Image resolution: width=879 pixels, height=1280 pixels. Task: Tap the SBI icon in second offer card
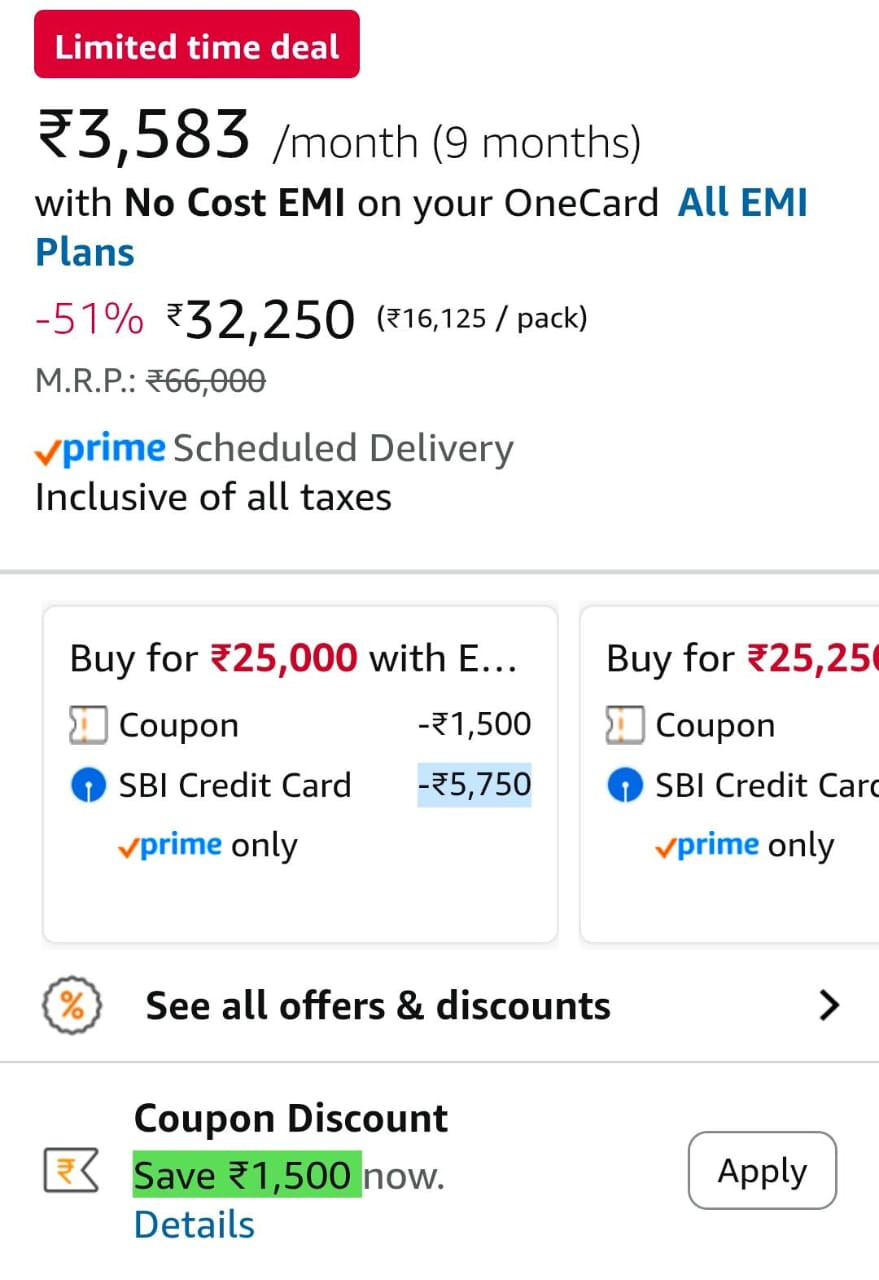click(625, 786)
